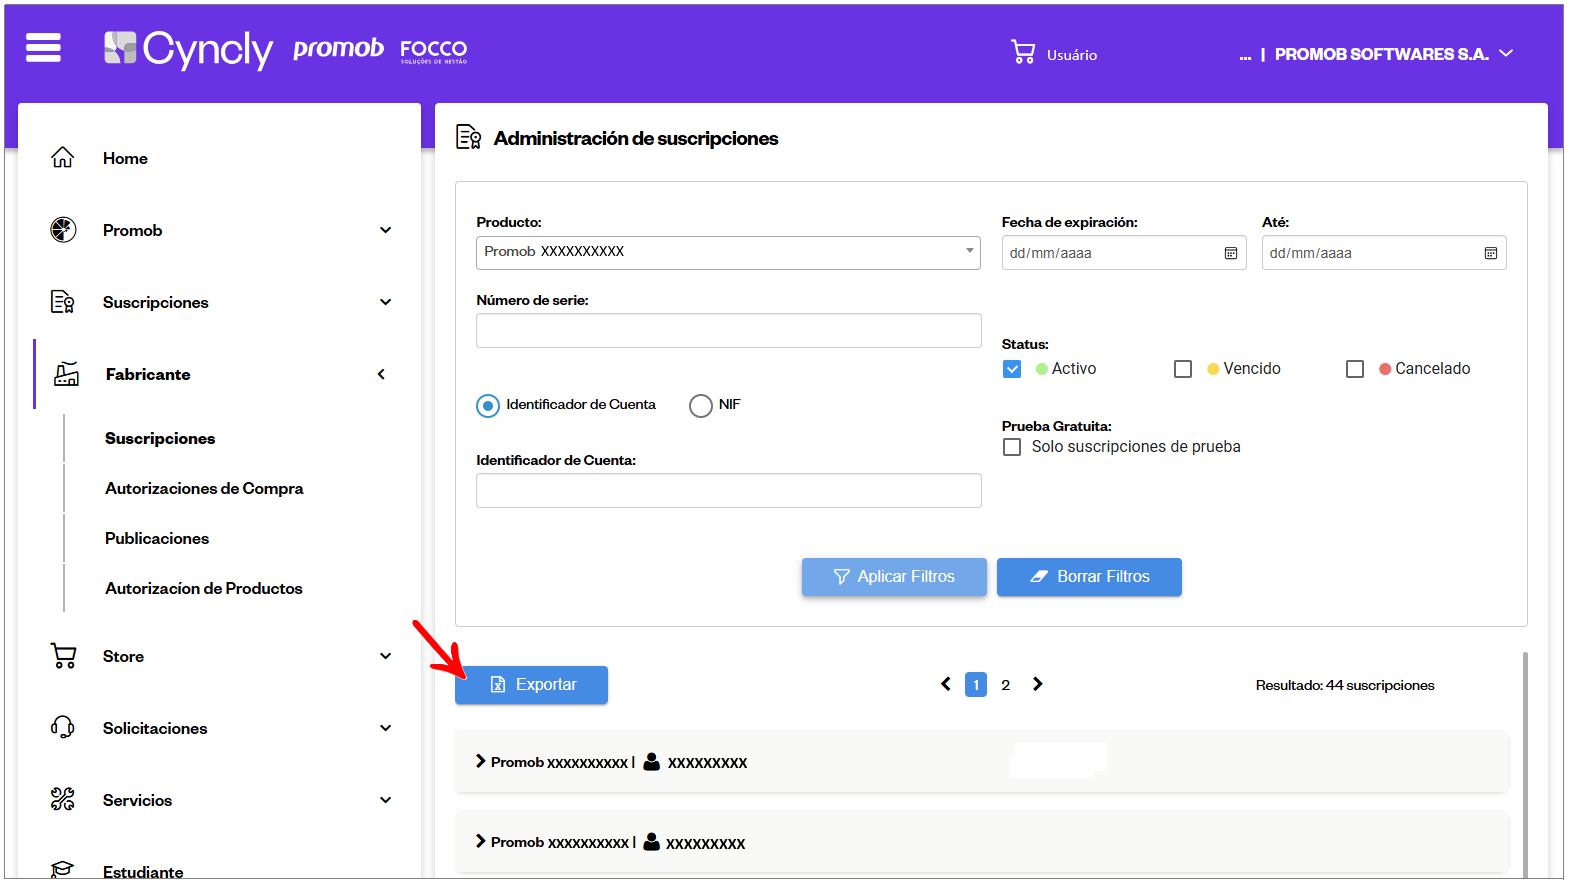This screenshot has width=1569, height=884.
Task: Open PROMOB SOFTWARES S.A. account dropdown
Action: point(1394,54)
